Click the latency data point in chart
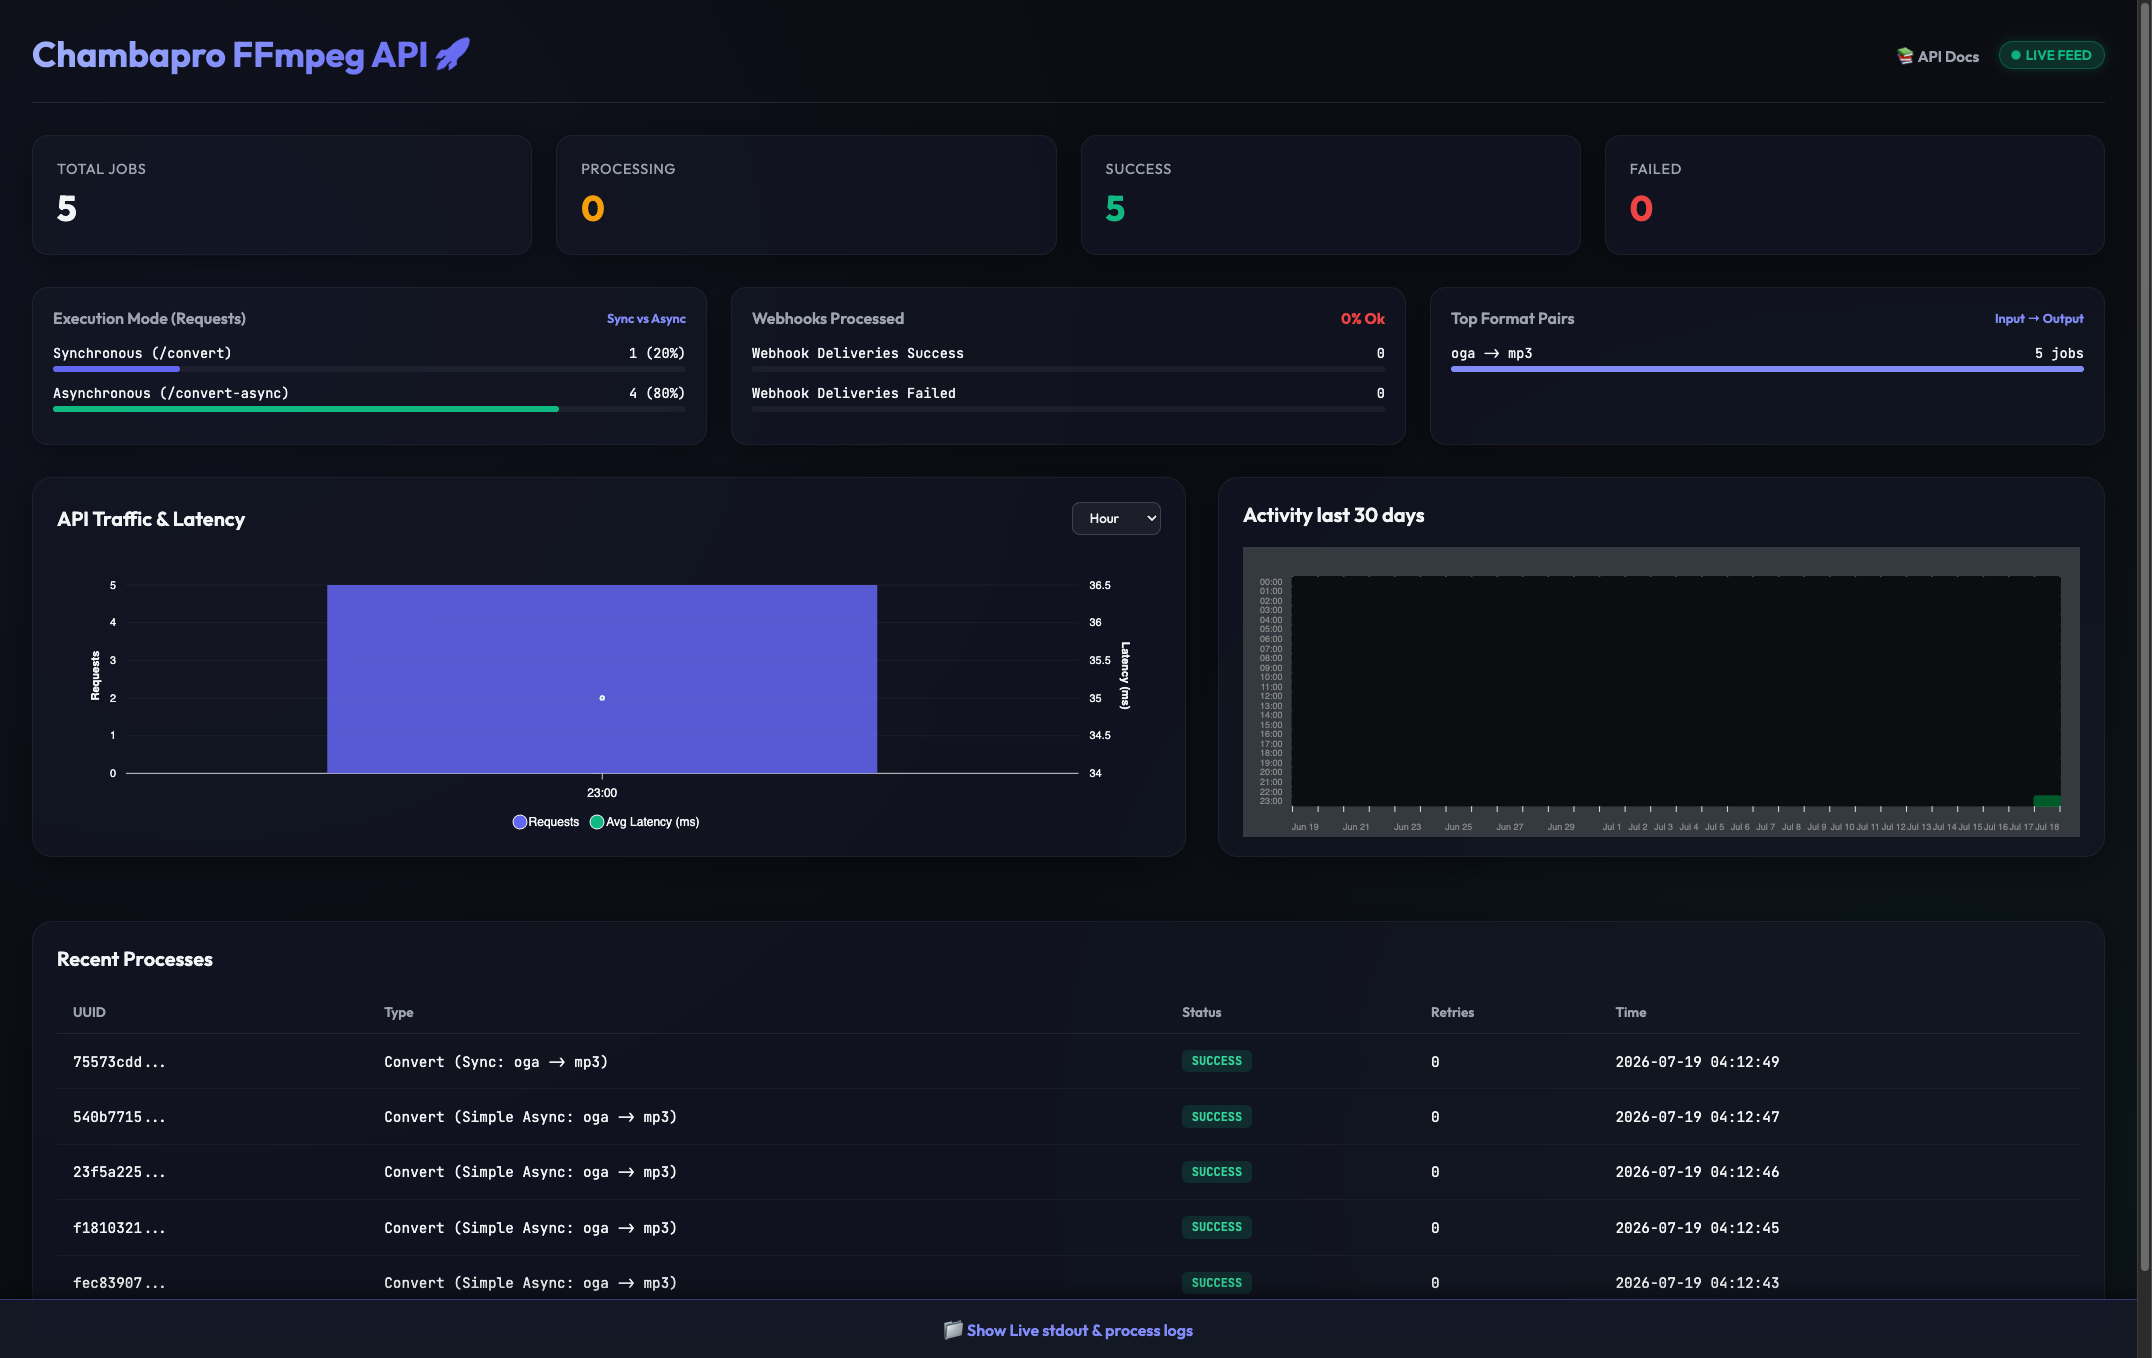Image resolution: width=2152 pixels, height=1358 pixels. click(602, 698)
